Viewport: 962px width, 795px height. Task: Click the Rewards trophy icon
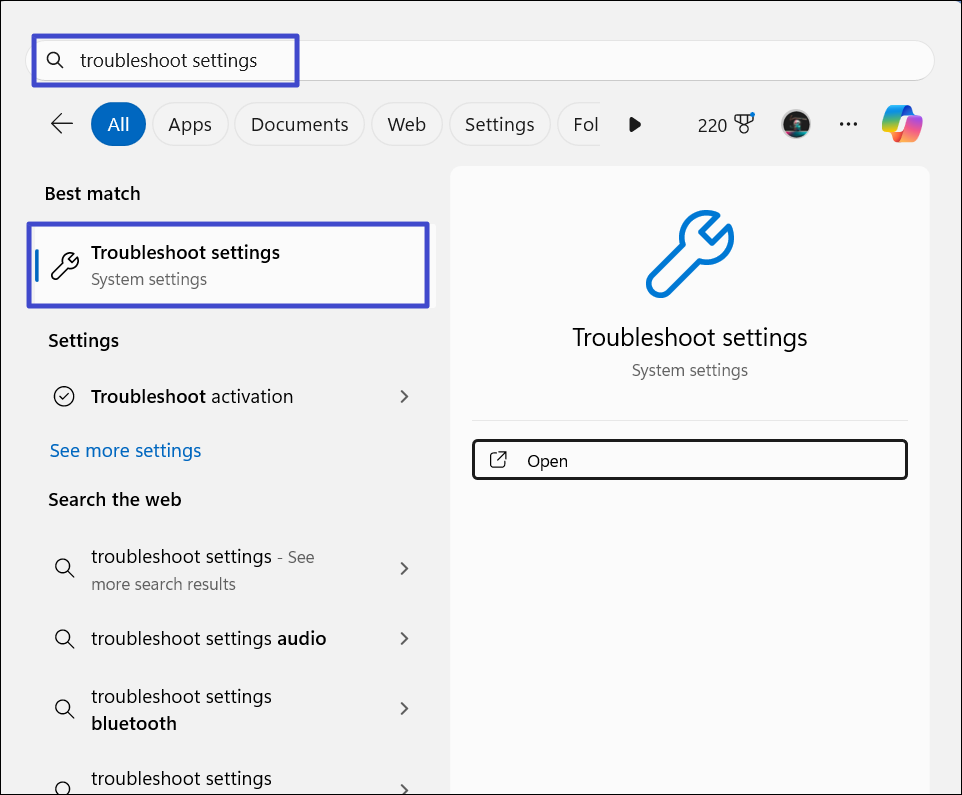(x=744, y=123)
